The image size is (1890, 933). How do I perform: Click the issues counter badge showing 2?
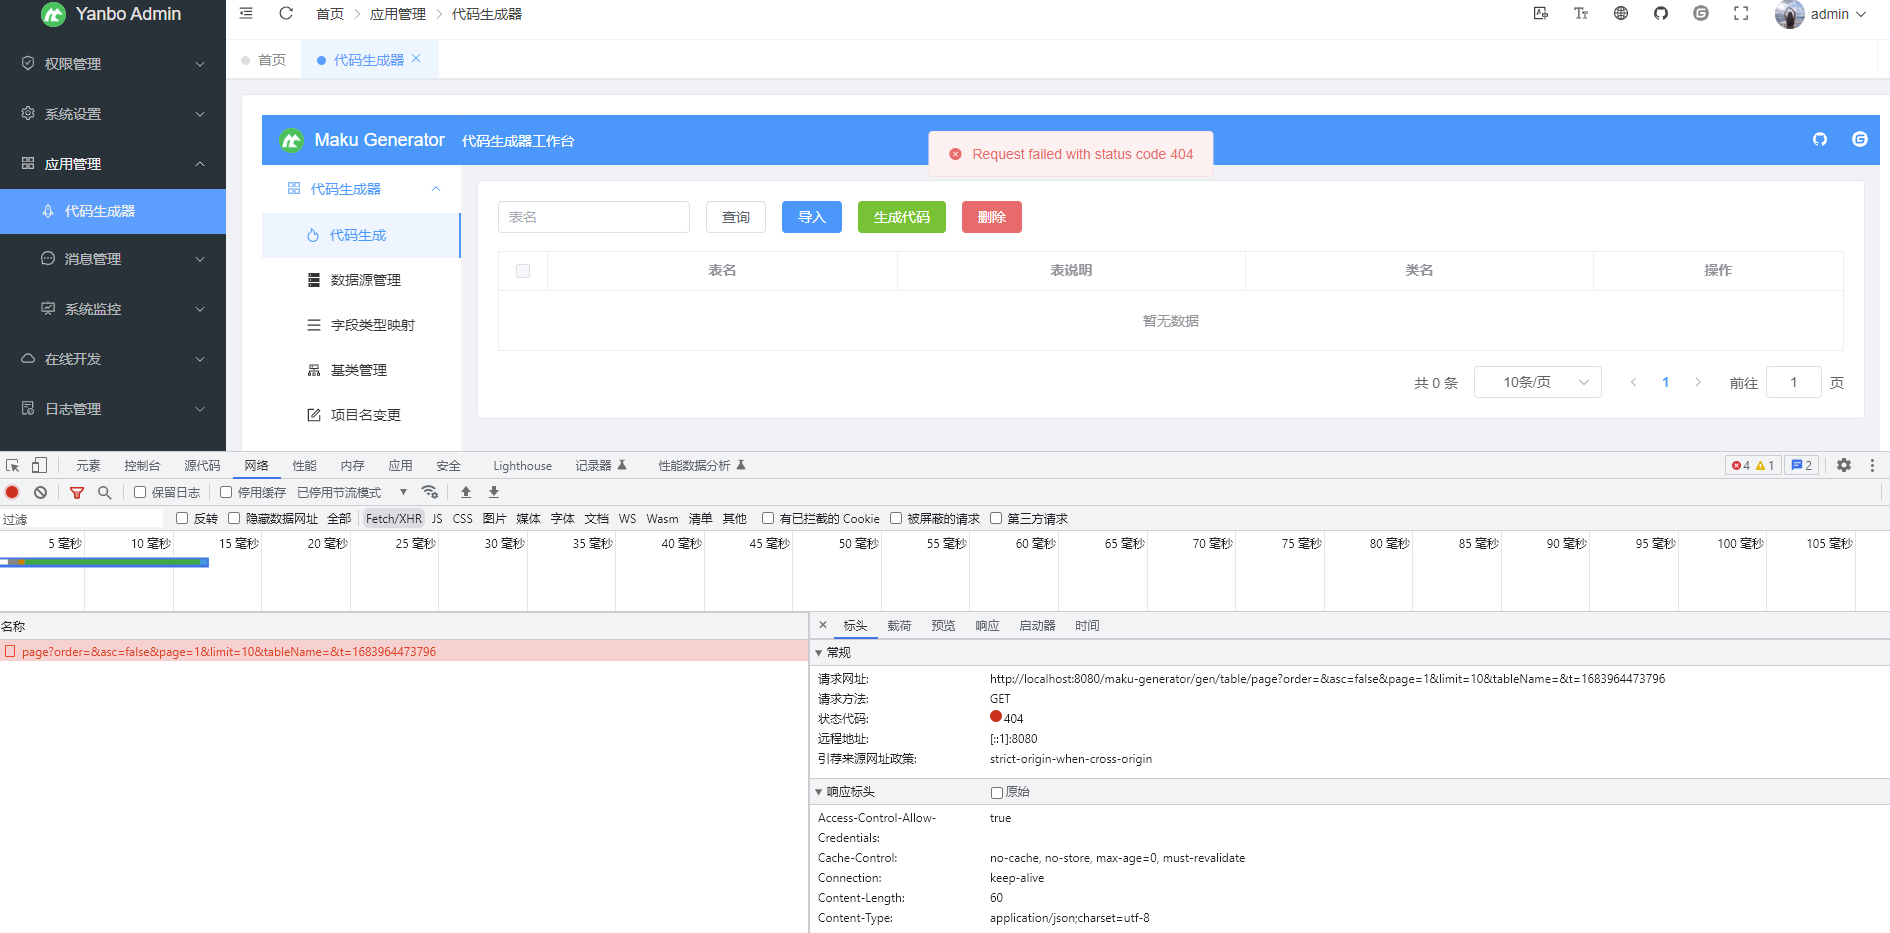click(1801, 466)
